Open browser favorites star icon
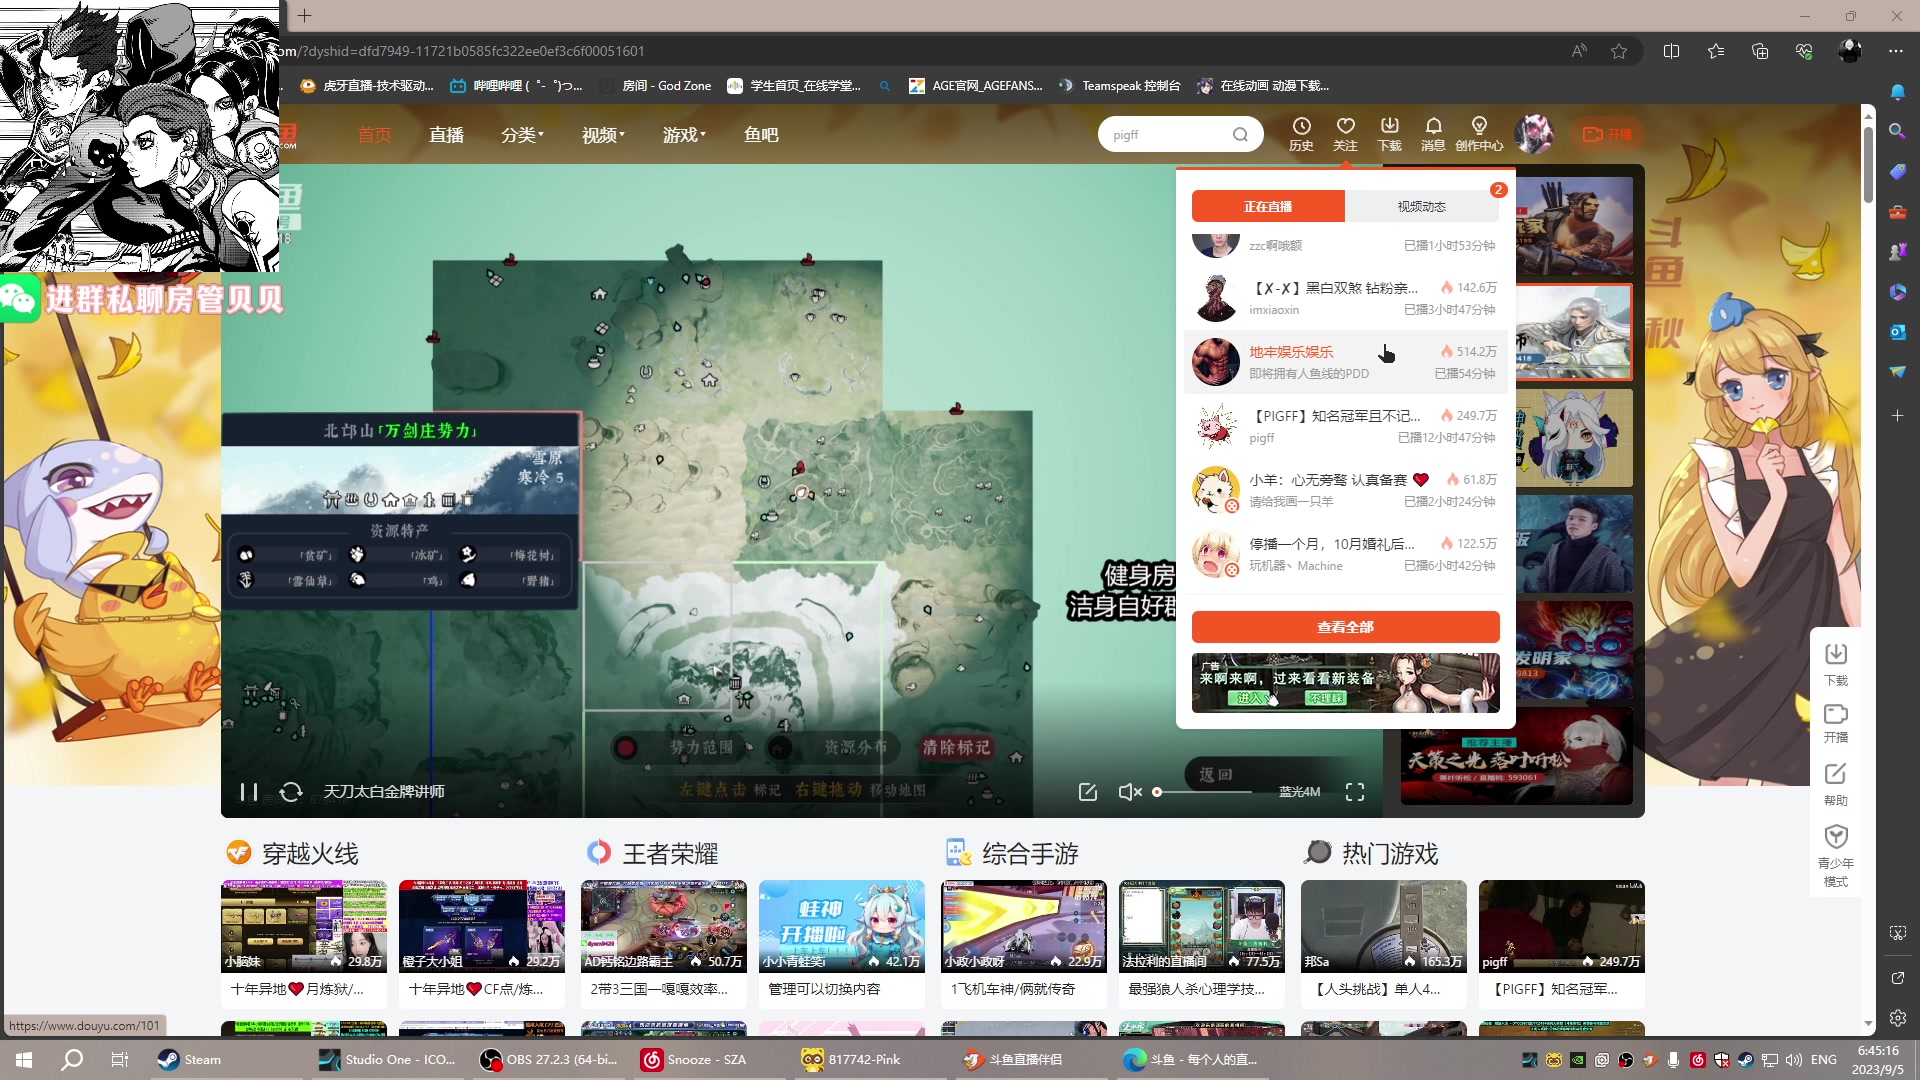This screenshot has width=1920, height=1080. (x=1619, y=51)
